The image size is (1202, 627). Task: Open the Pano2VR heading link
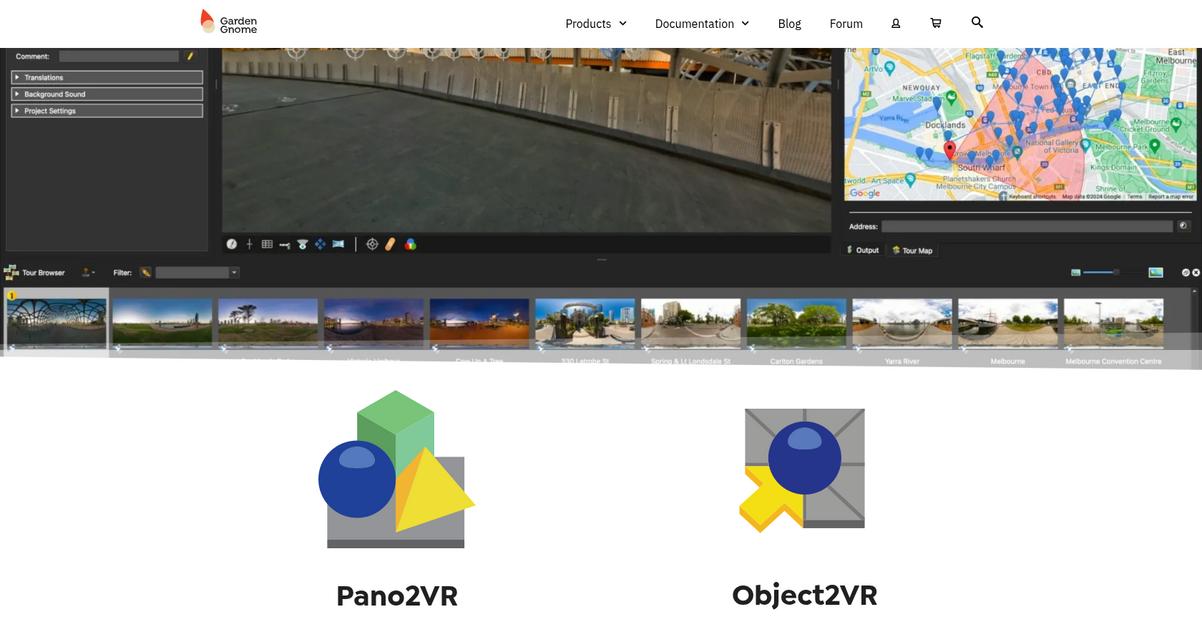click(397, 596)
